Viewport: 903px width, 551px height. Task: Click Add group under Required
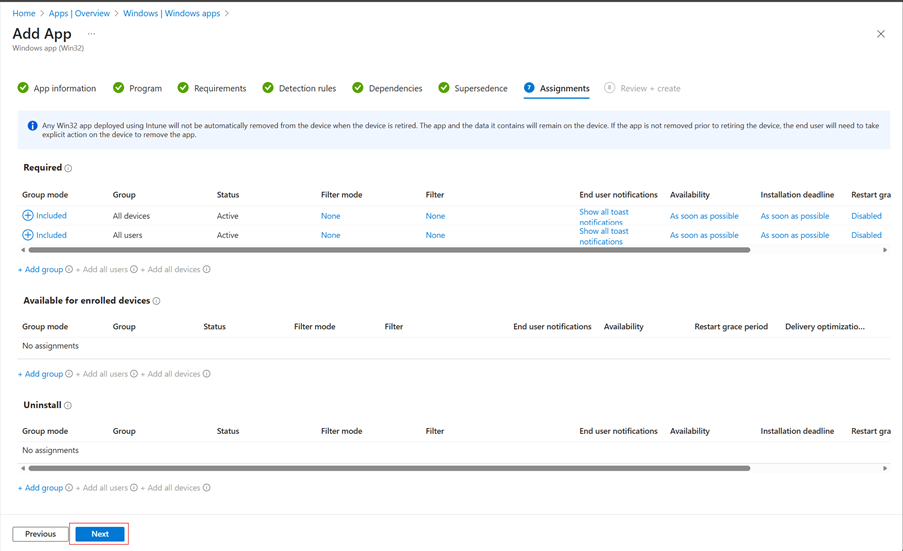(x=40, y=269)
